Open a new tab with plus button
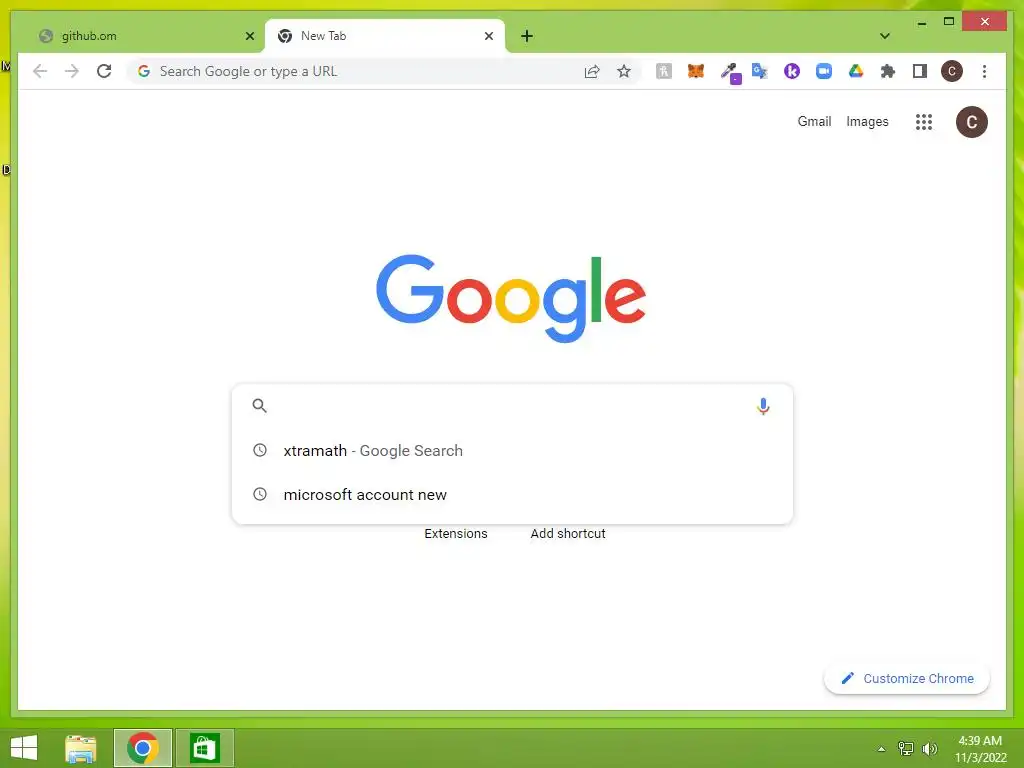The width and height of the screenshot is (1024, 768). pyautogui.click(x=527, y=36)
